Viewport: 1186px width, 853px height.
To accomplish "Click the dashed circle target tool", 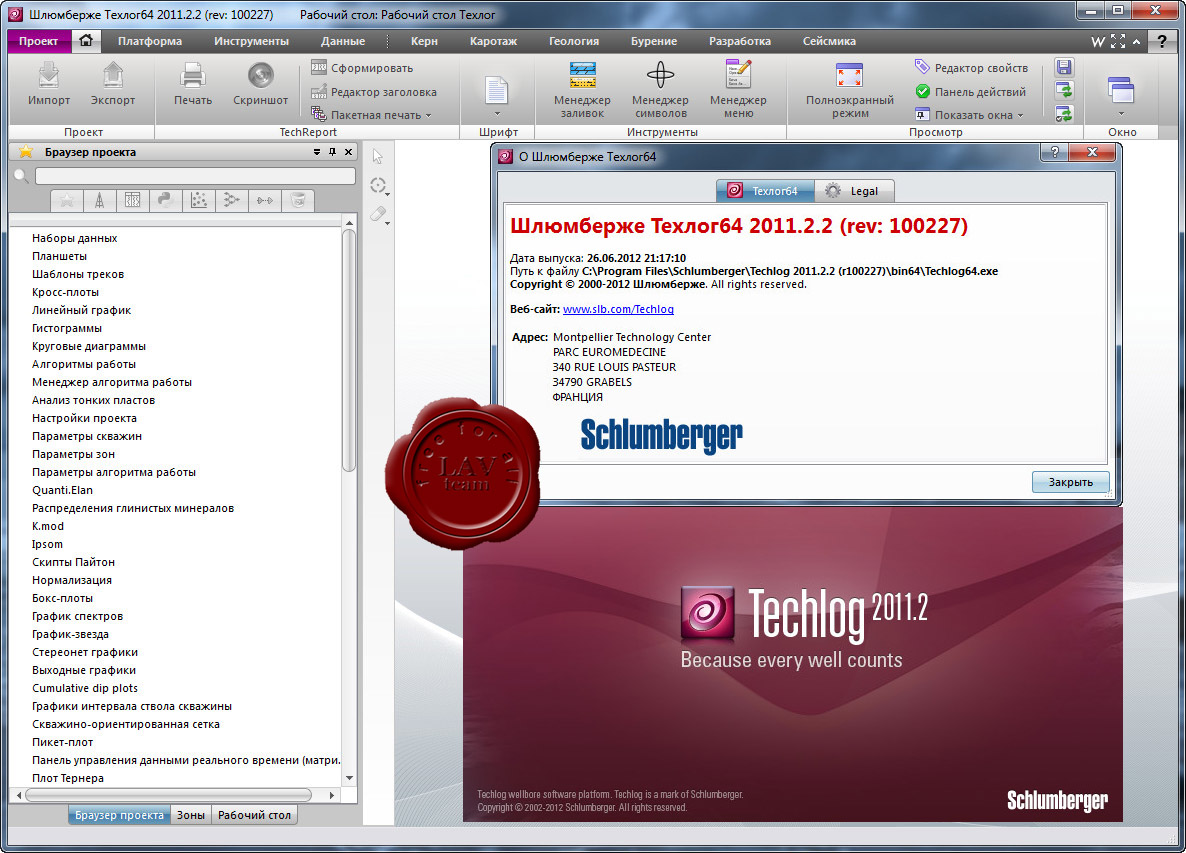I will (377, 185).
